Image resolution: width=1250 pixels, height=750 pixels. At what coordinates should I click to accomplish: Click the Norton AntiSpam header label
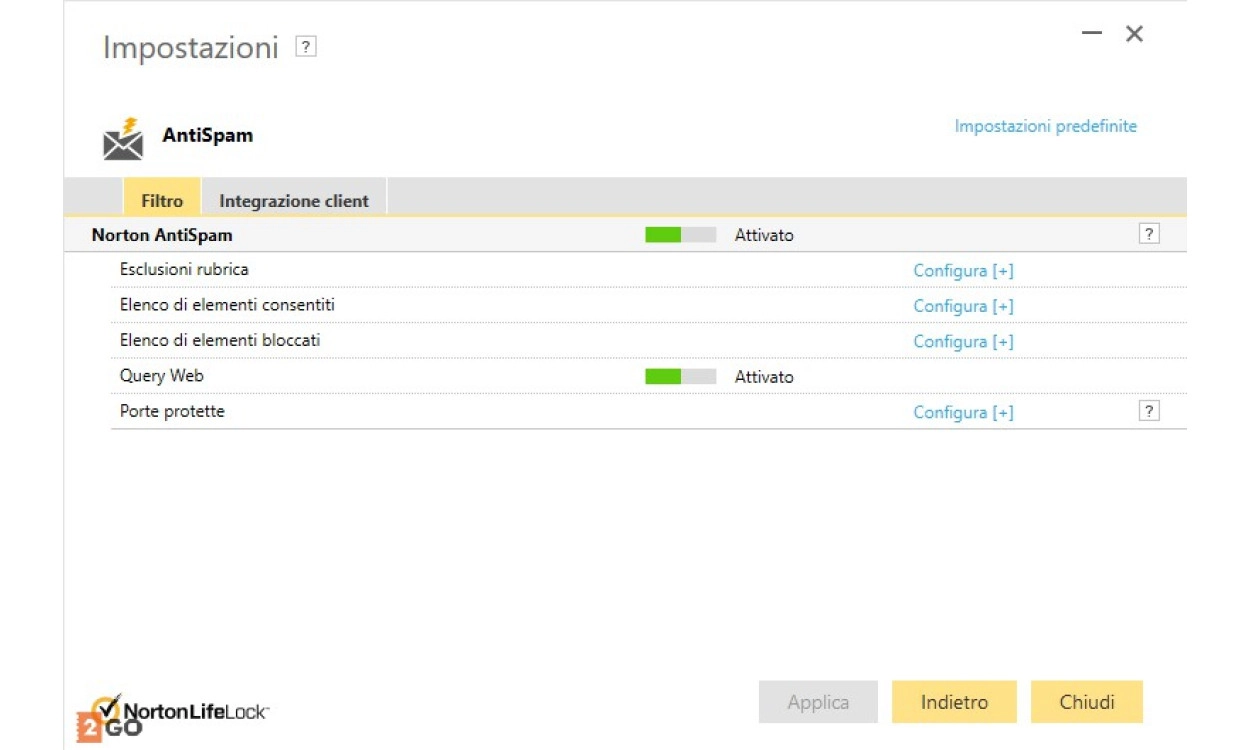point(162,235)
